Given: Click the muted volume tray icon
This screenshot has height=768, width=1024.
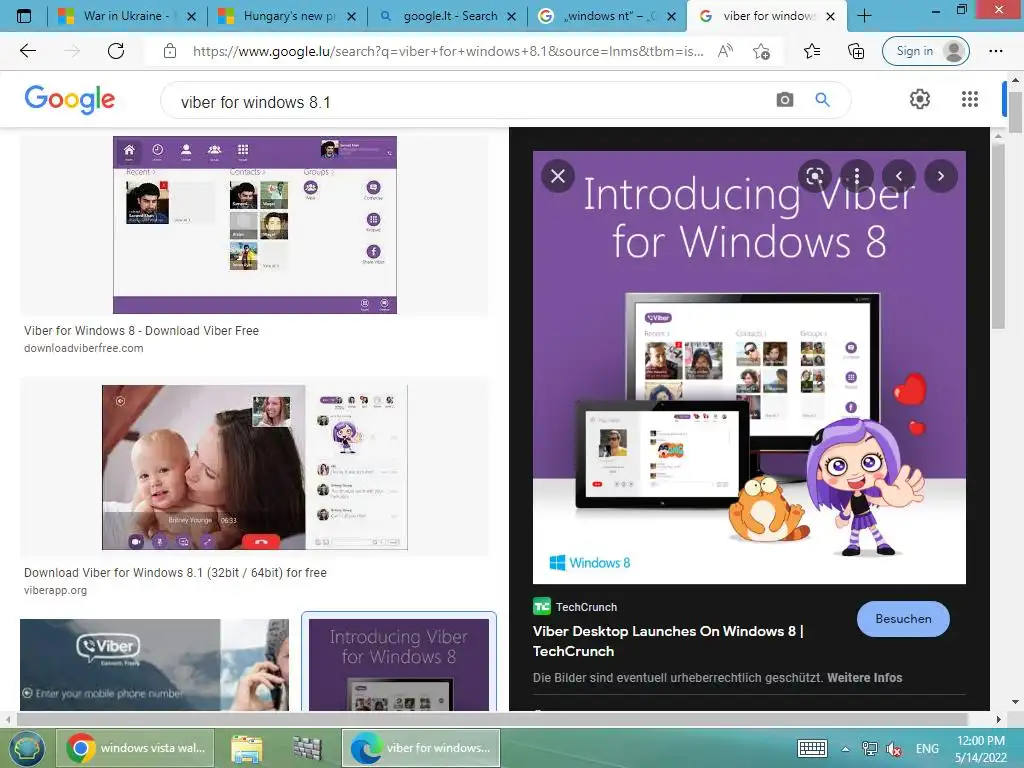Looking at the screenshot, I should click(x=893, y=749).
